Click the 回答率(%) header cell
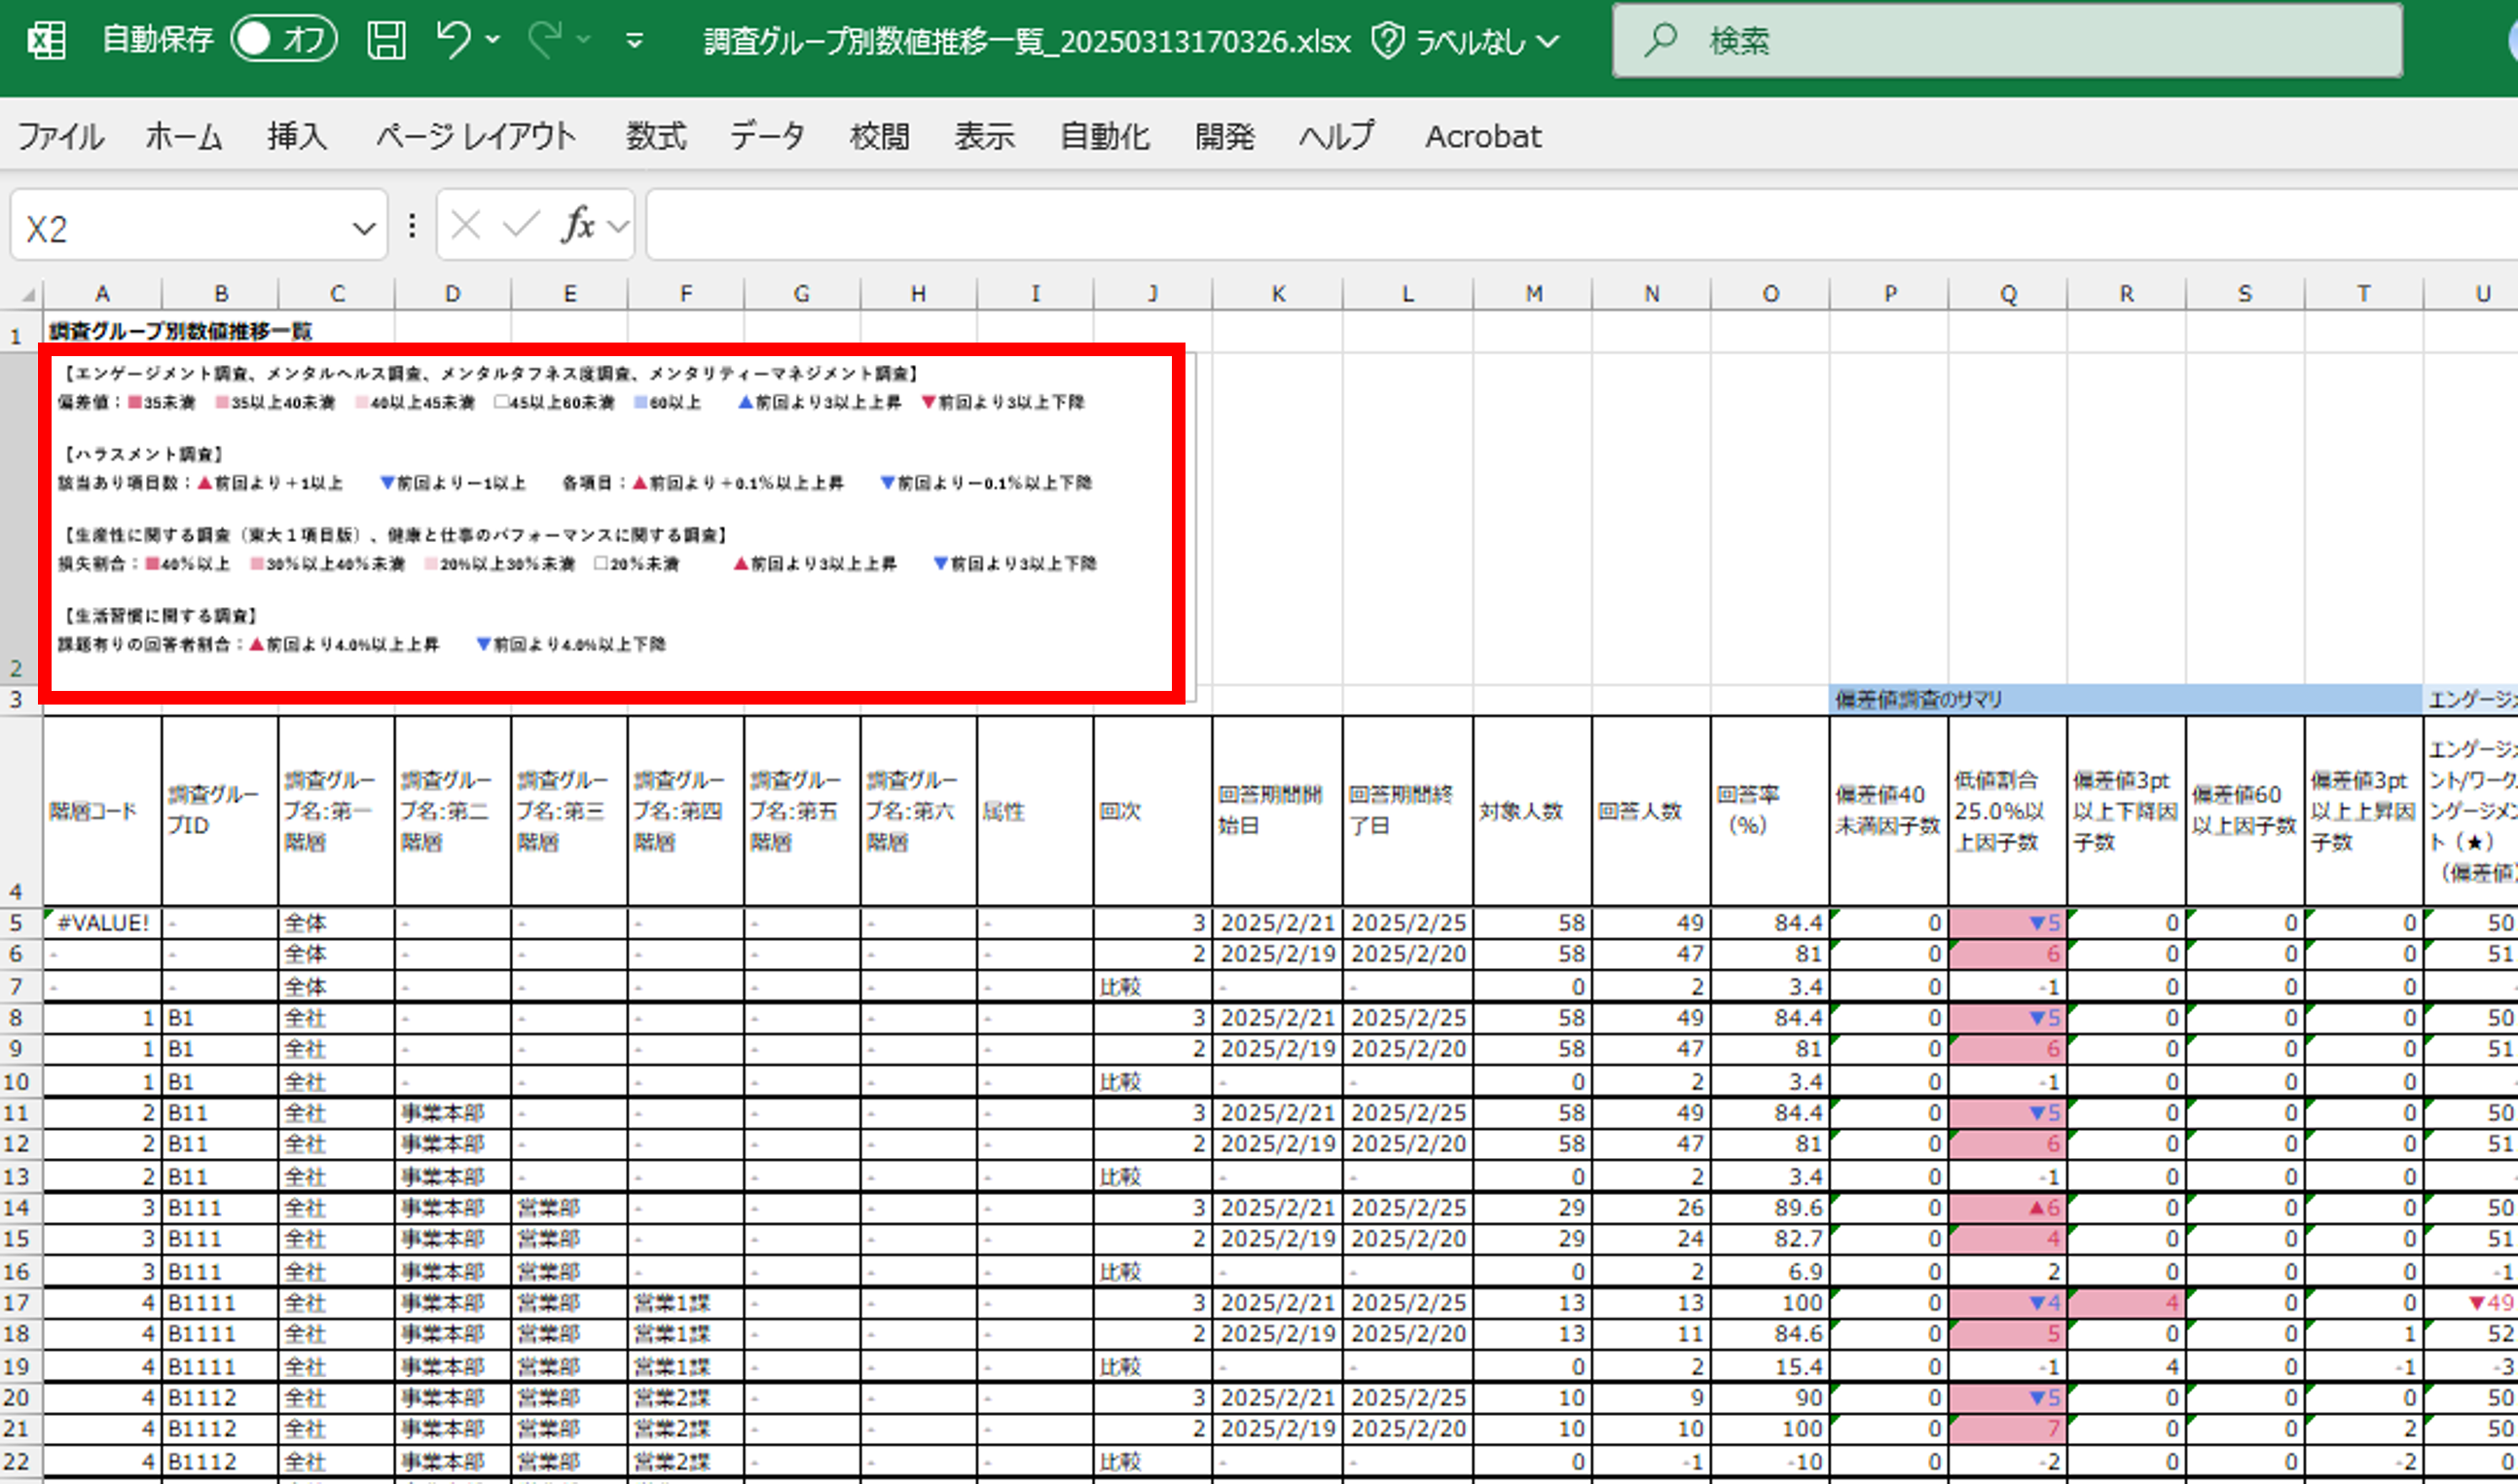 pyautogui.click(x=1770, y=811)
